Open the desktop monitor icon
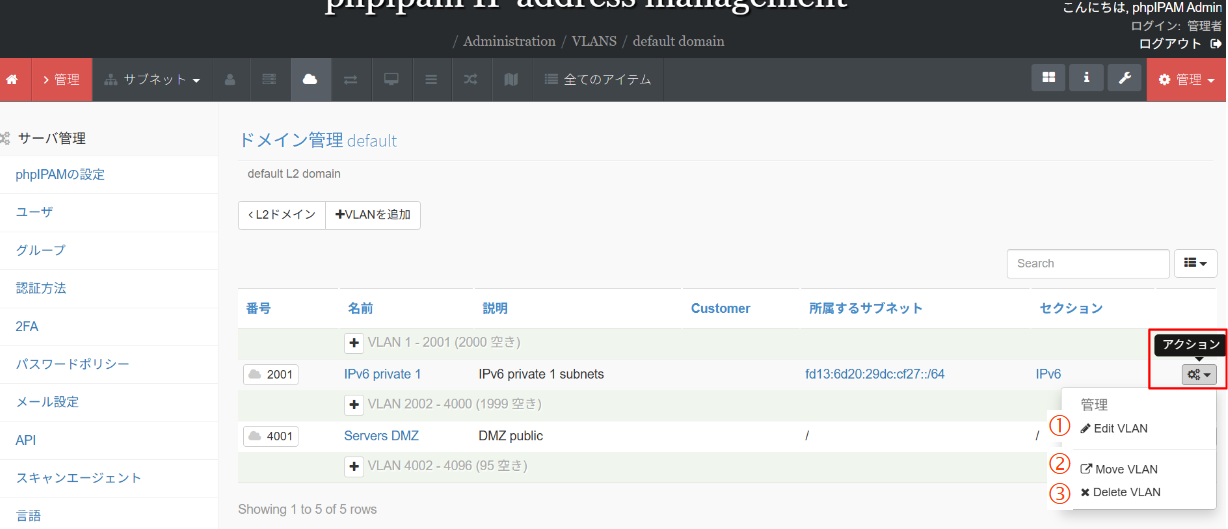 [391, 80]
